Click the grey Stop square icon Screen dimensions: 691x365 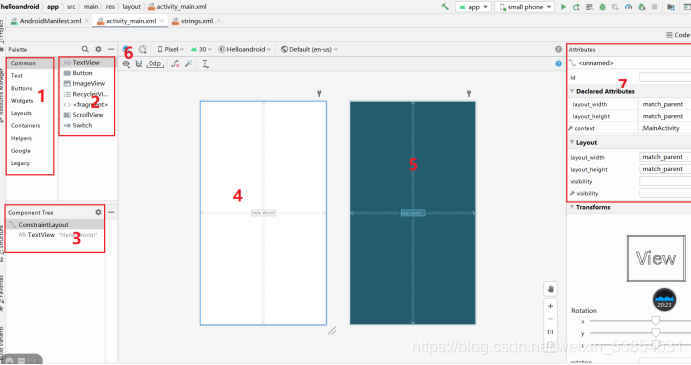point(655,7)
